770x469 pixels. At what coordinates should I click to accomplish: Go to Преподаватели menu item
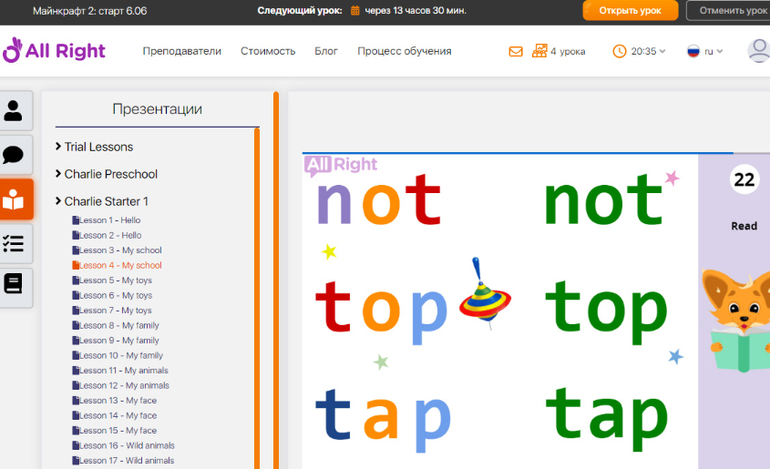coord(182,51)
